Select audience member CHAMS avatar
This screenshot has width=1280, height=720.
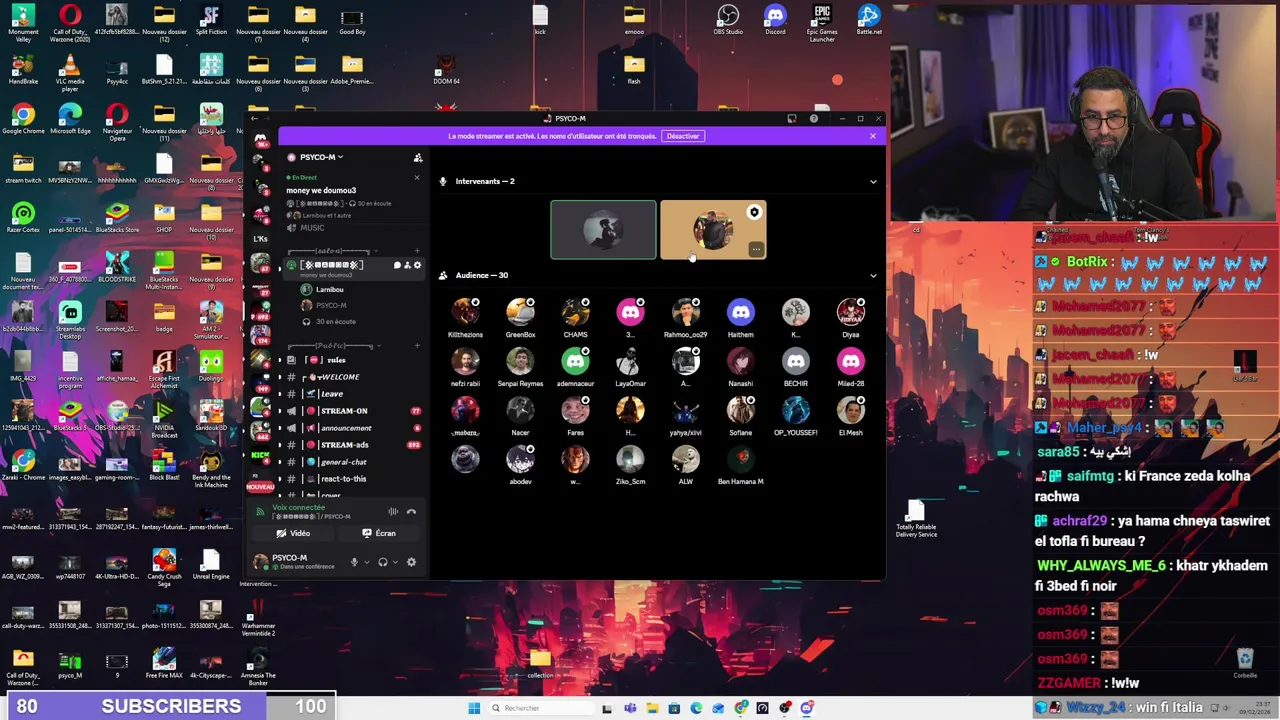coord(575,313)
